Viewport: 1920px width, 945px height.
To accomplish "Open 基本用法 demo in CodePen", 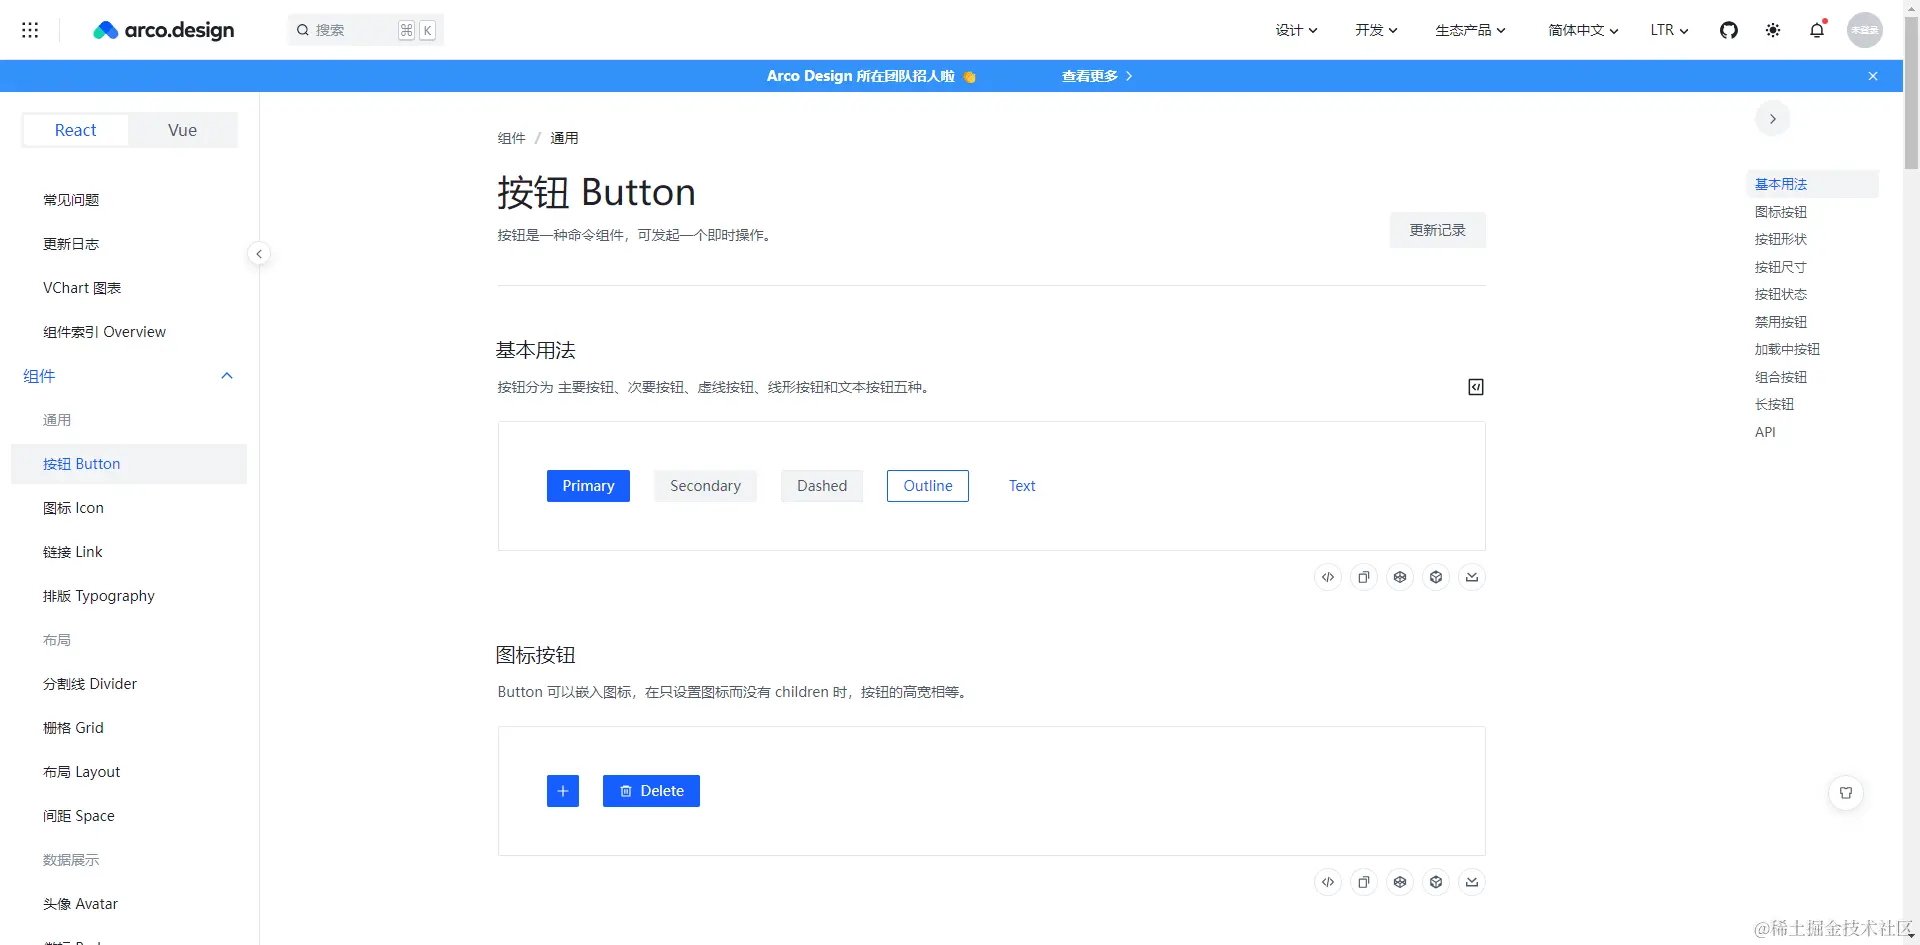I will click(x=1400, y=577).
